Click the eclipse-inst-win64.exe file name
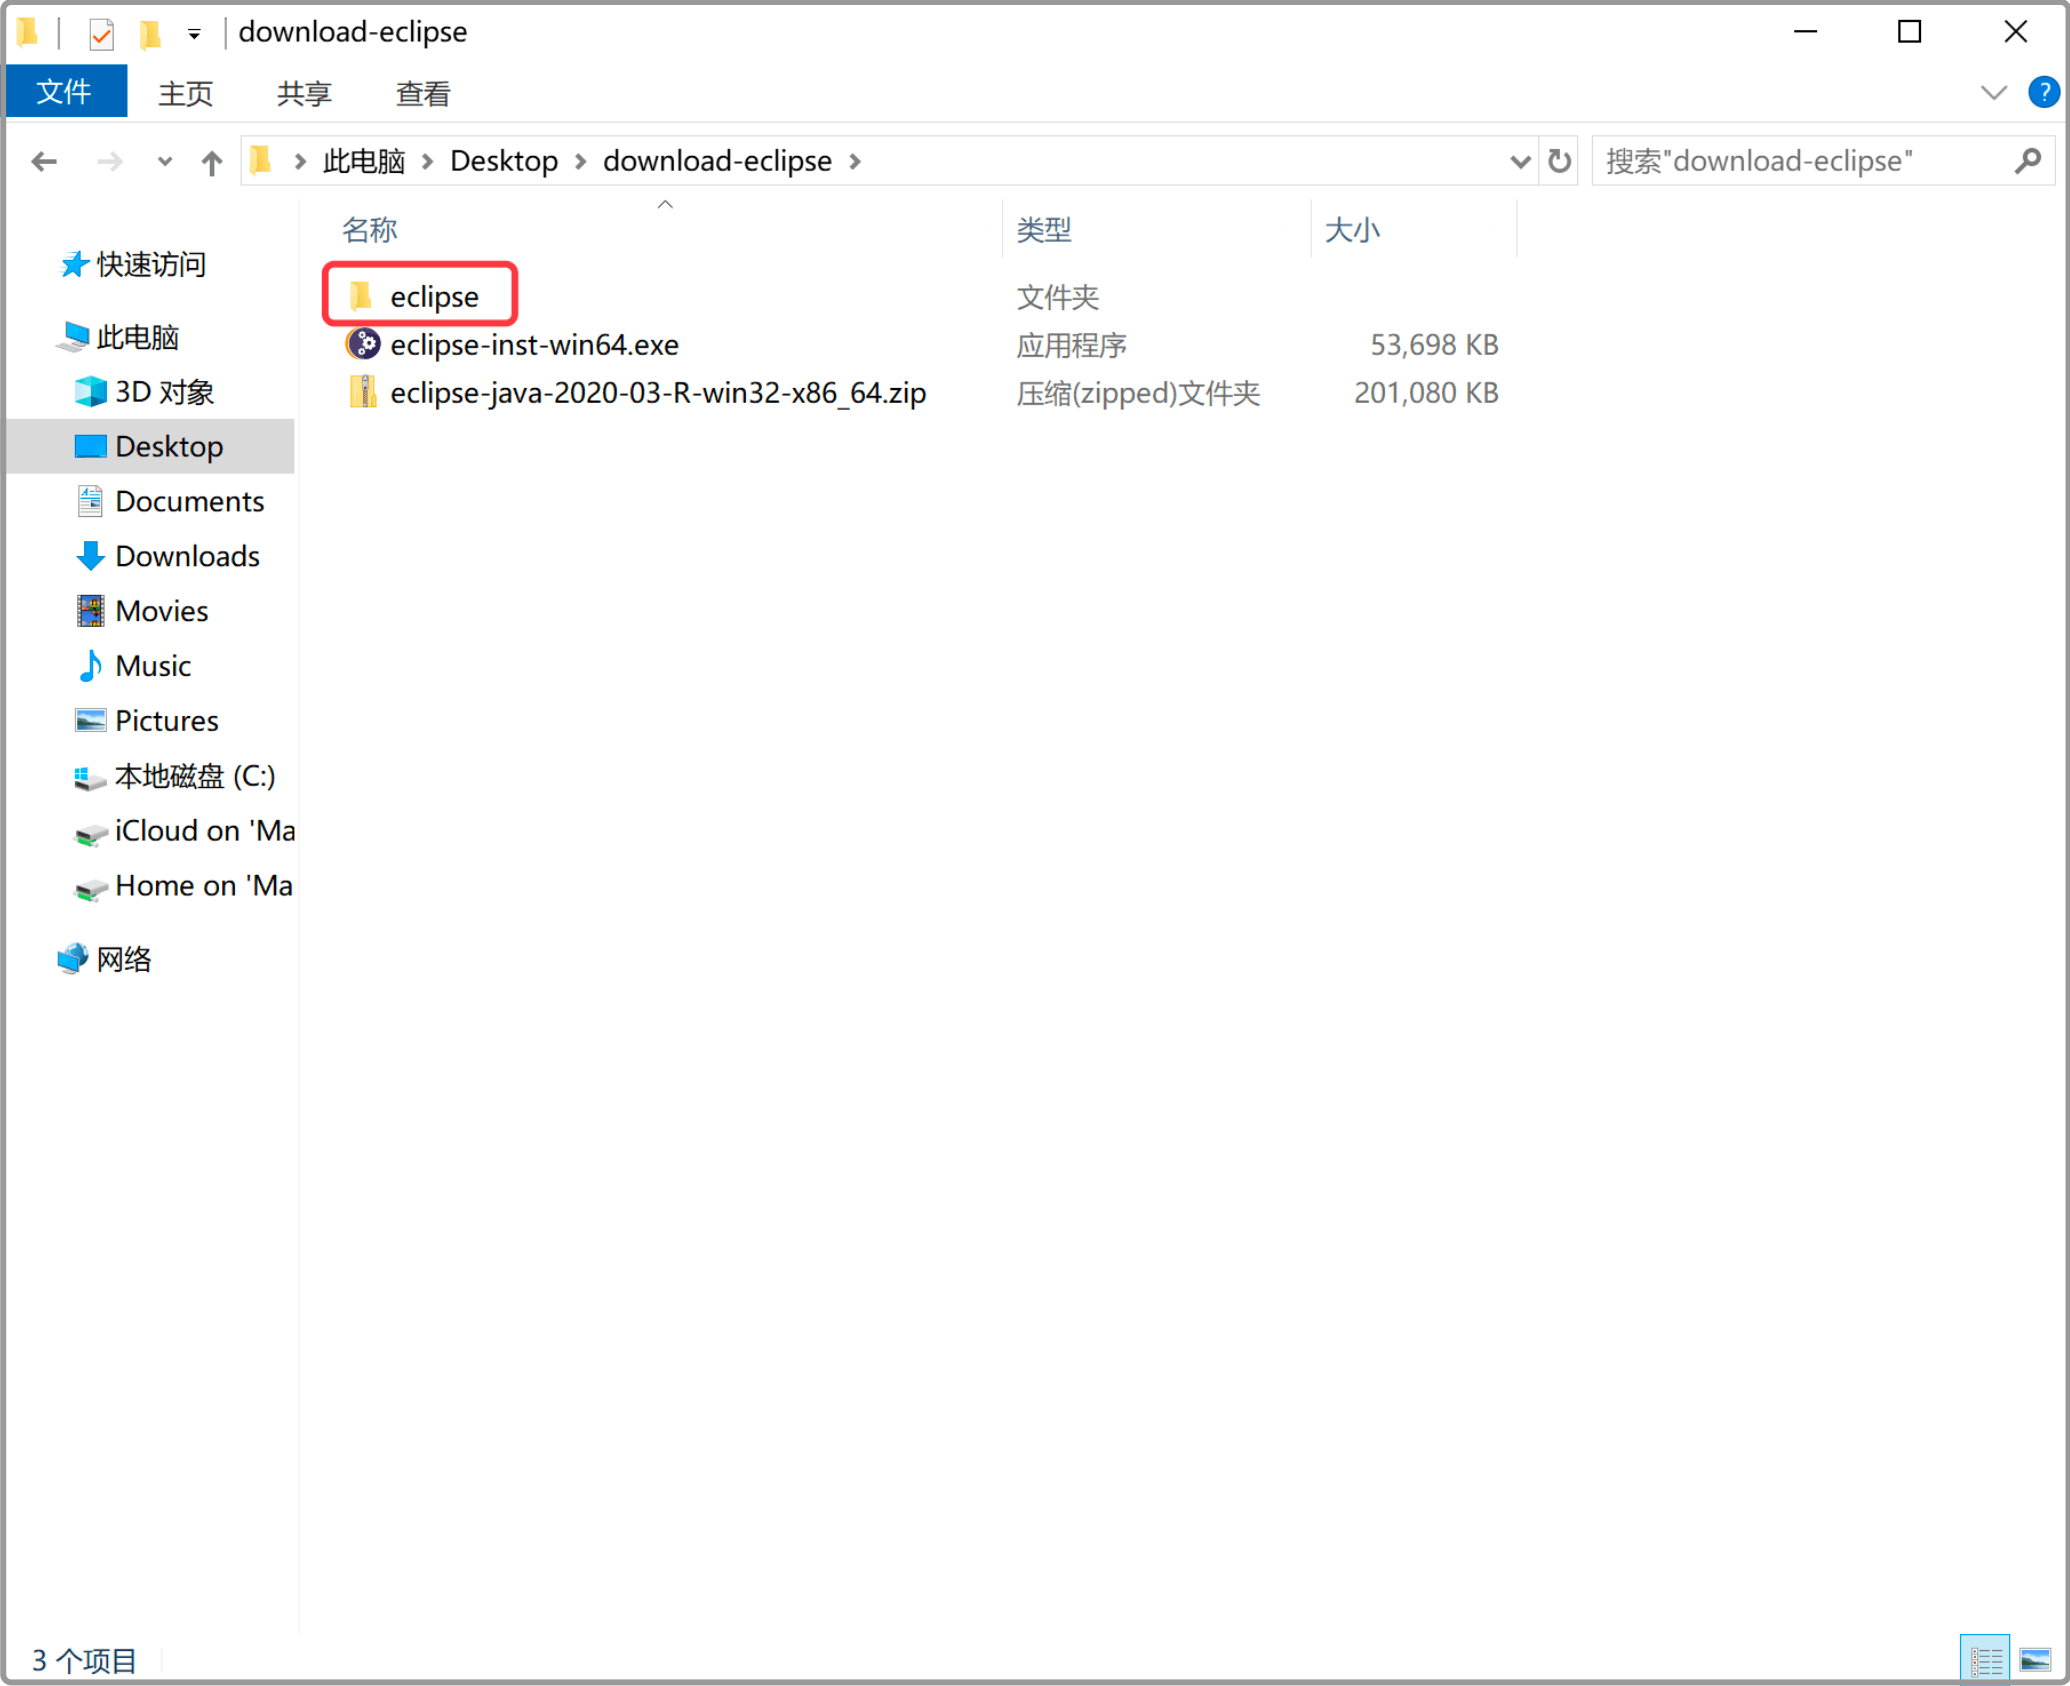The image size is (2070, 1686). (534, 345)
